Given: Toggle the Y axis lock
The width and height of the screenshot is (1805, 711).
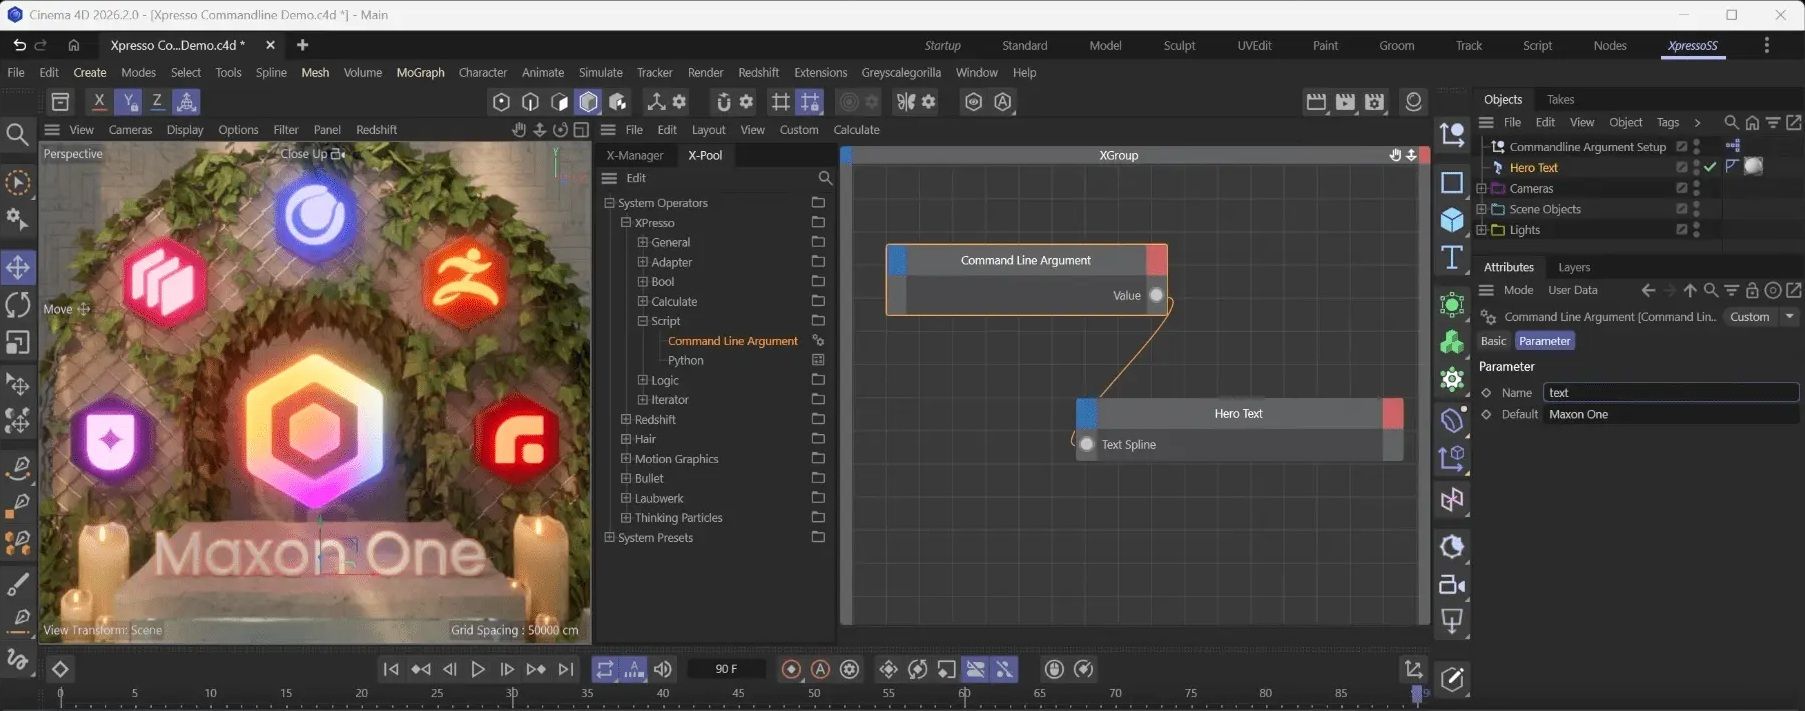Looking at the screenshot, I should (128, 101).
